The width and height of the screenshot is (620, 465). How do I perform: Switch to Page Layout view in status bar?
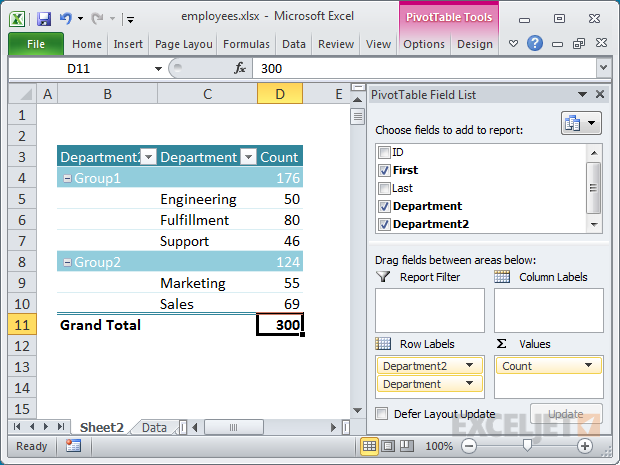[389, 446]
